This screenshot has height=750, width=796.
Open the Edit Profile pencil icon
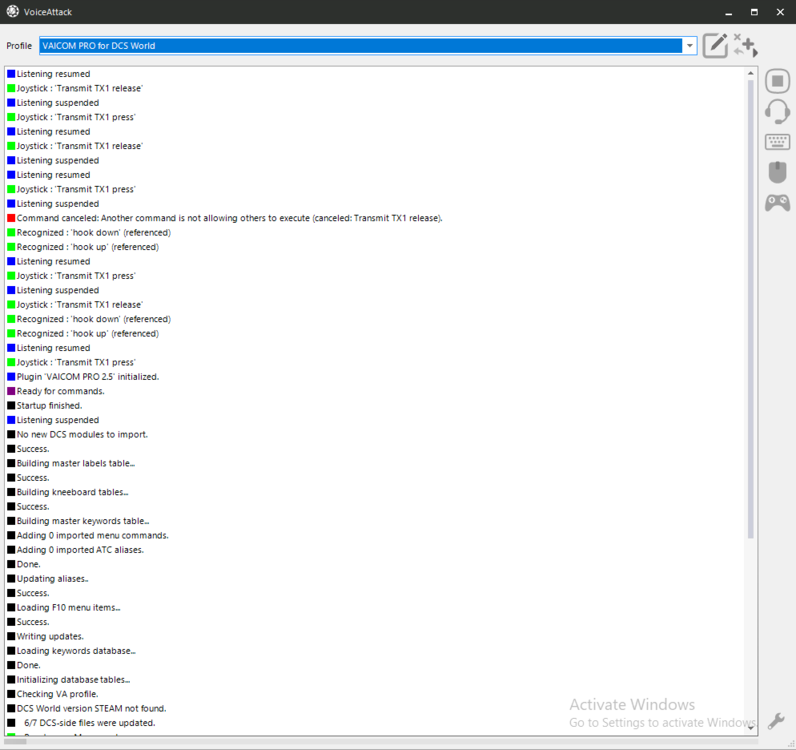pyautogui.click(x=715, y=46)
